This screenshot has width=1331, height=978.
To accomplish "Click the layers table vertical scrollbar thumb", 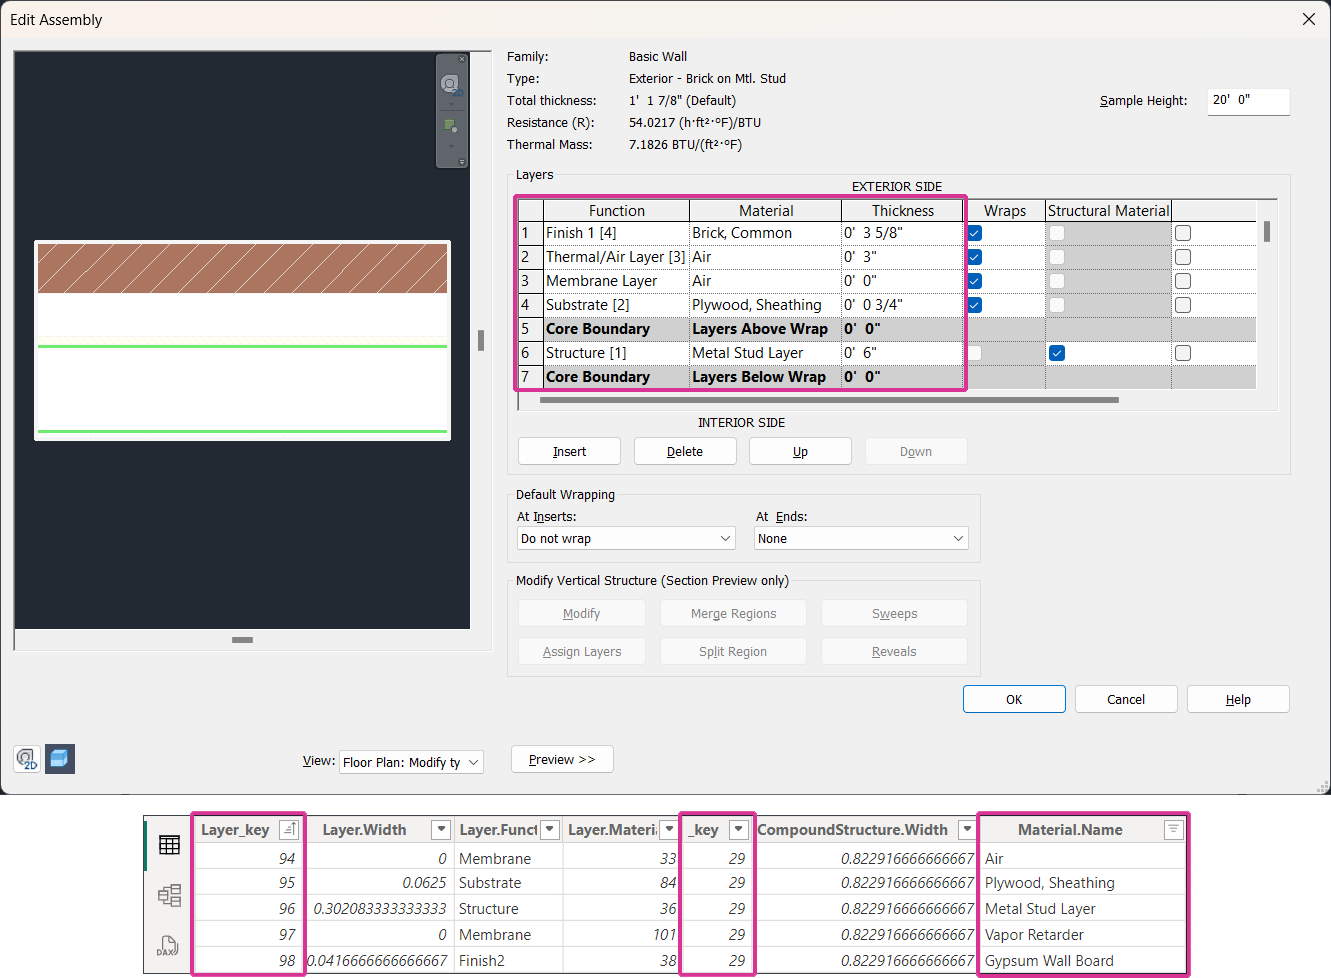I will (x=1267, y=231).
